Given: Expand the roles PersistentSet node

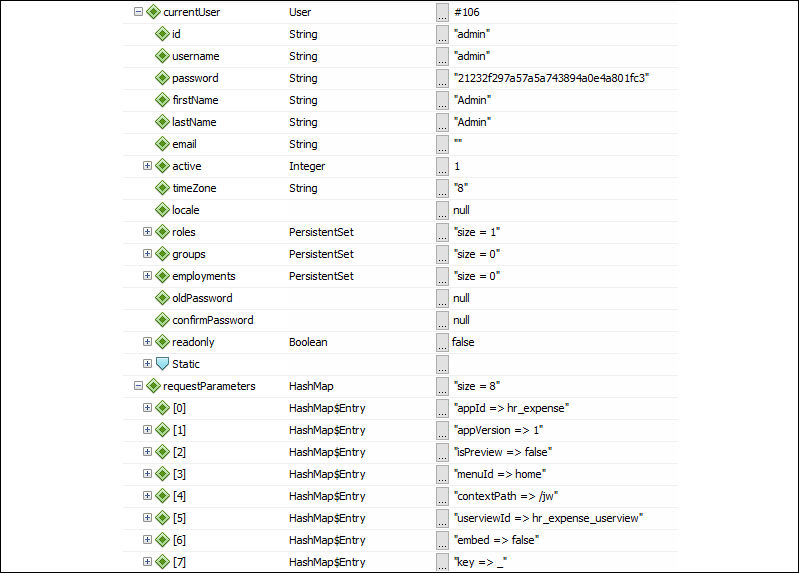Looking at the screenshot, I should [147, 232].
